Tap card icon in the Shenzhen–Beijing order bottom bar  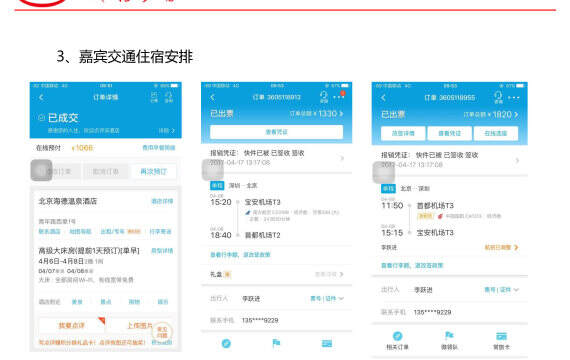[327, 343]
